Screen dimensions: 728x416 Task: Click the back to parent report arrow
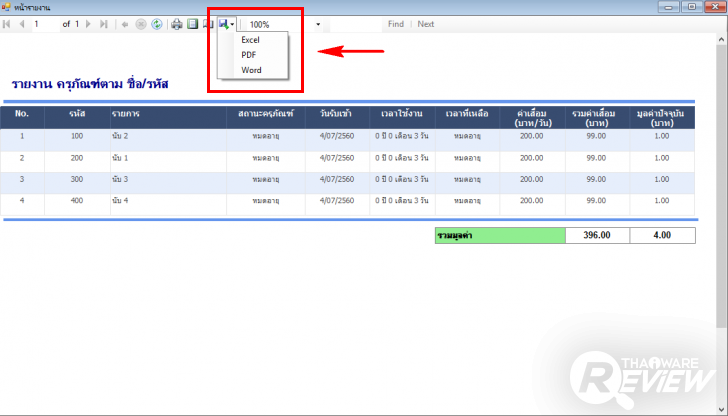[x=124, y=24]
